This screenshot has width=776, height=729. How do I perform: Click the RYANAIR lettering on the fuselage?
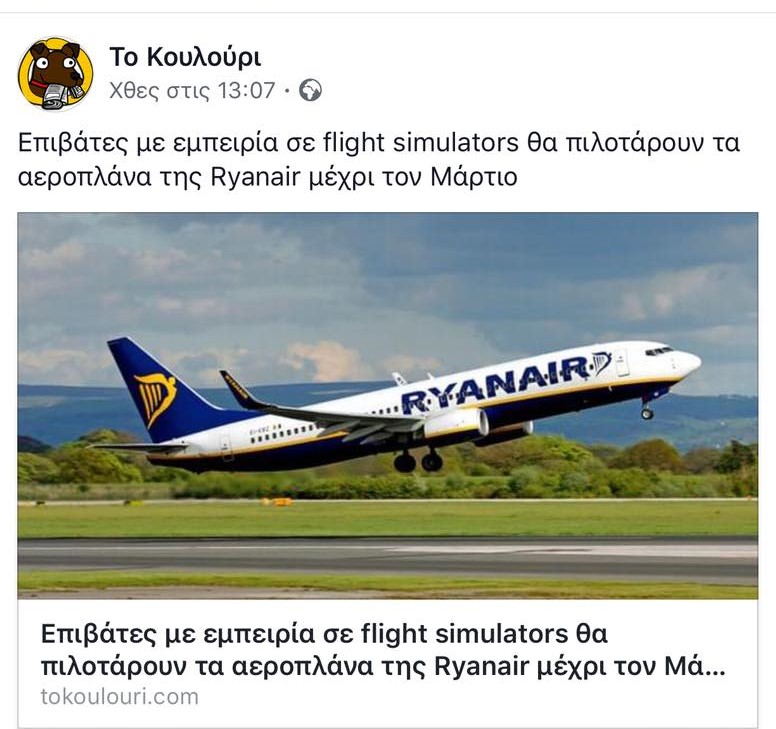pos(496,384)
